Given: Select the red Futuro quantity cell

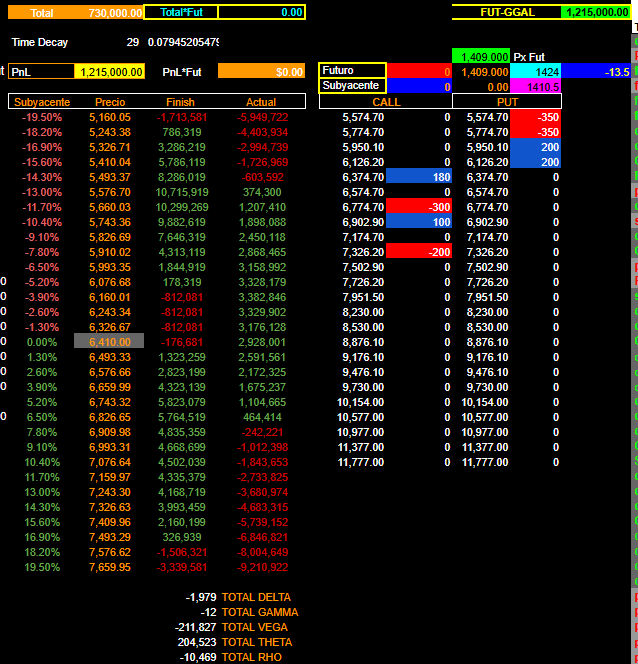Looking at the screenshot, I should [419, 72].
